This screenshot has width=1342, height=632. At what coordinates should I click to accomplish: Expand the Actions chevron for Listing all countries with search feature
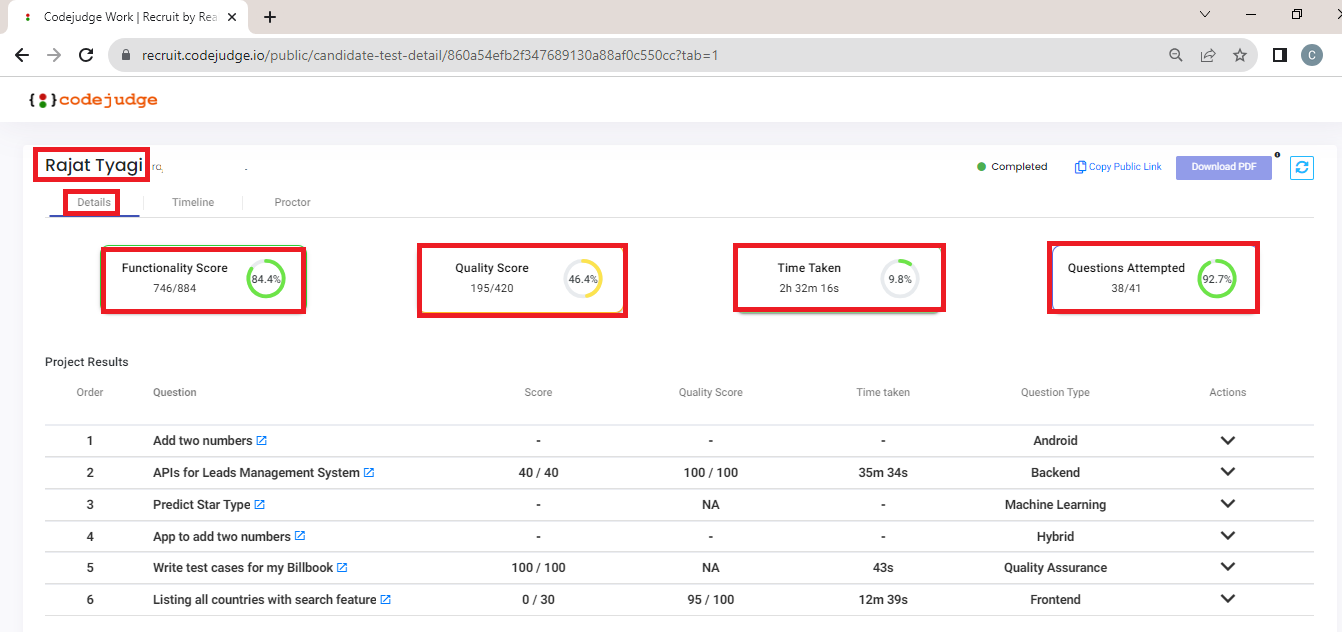1227,599
